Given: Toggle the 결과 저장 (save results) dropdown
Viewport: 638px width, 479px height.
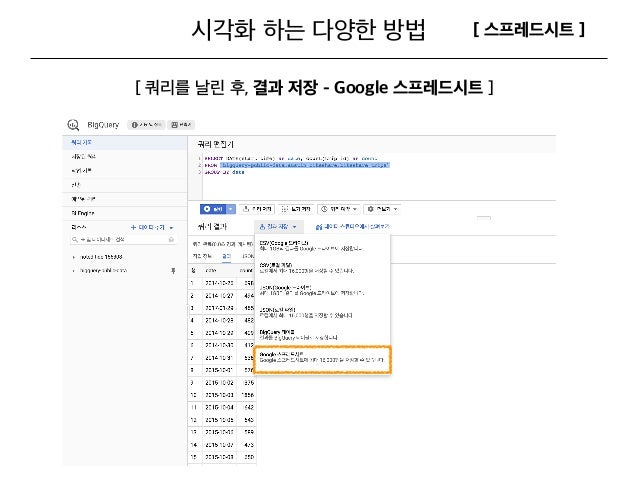Looking at the screenshot, I should 278,227.
